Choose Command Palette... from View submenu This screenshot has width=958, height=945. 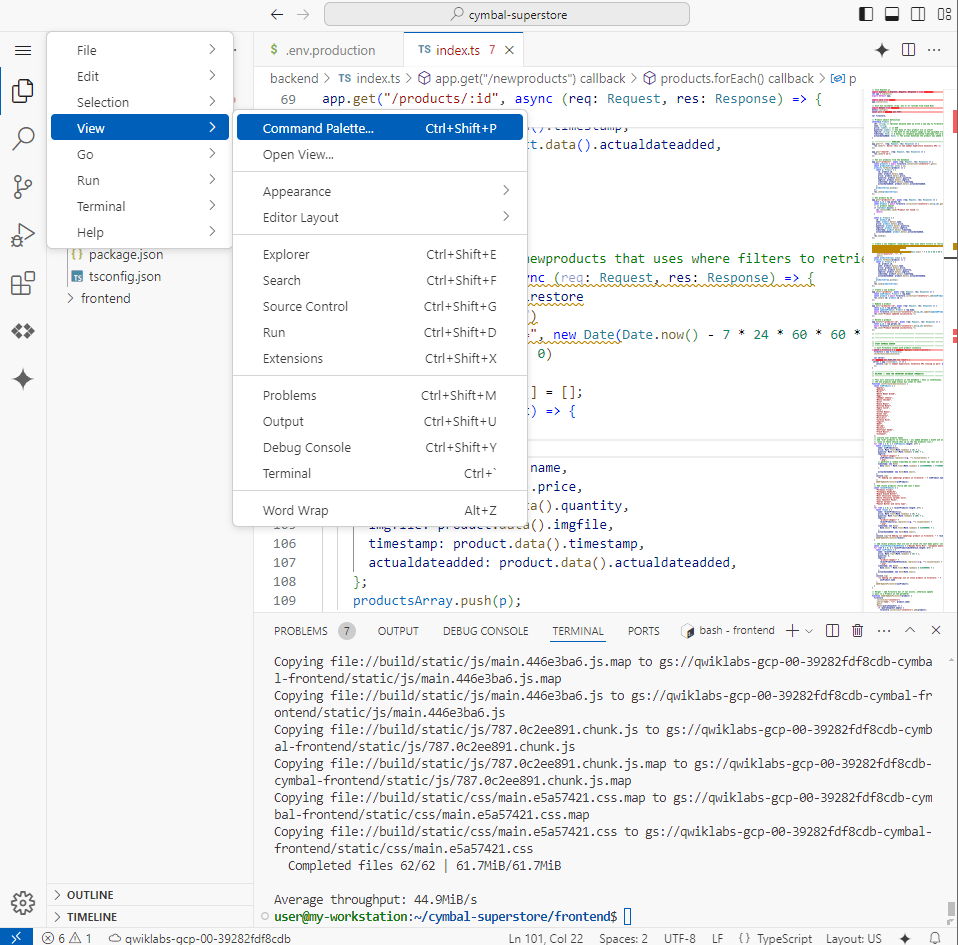coord(380,128)
